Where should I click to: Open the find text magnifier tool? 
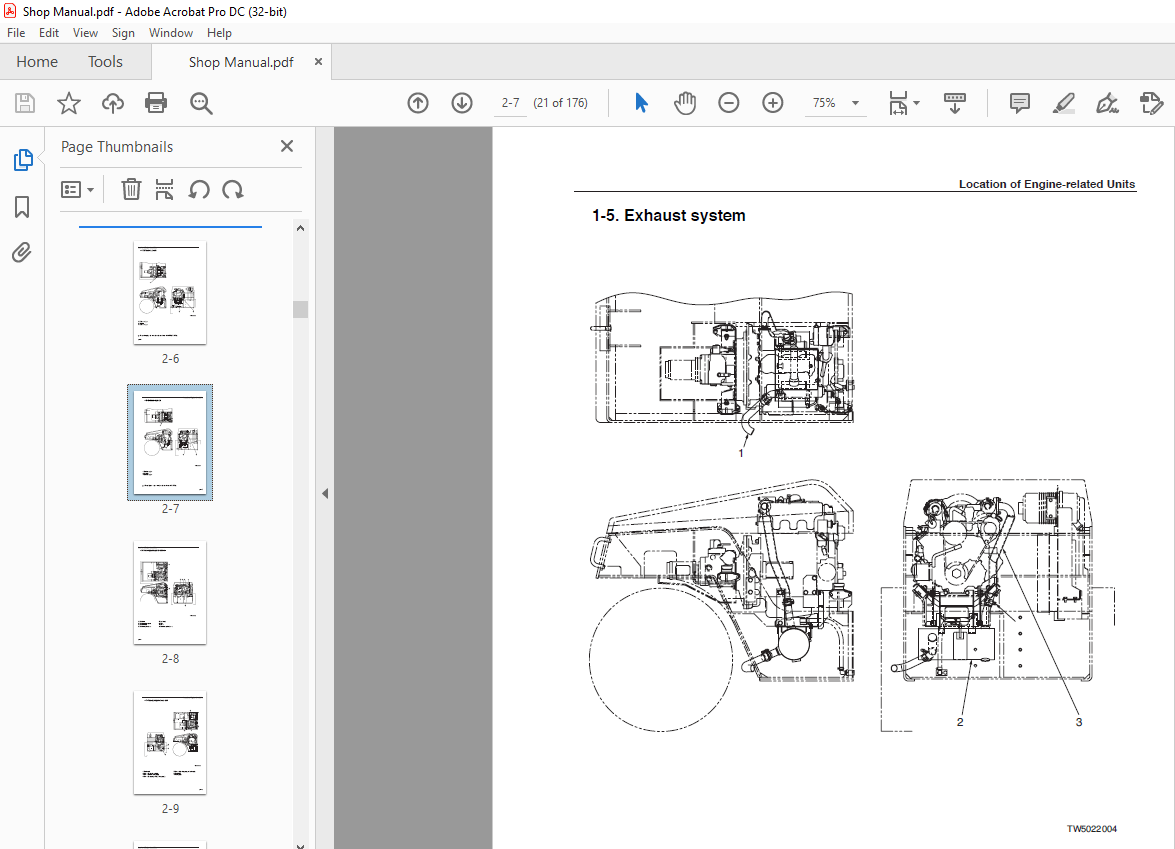(201, 103)
